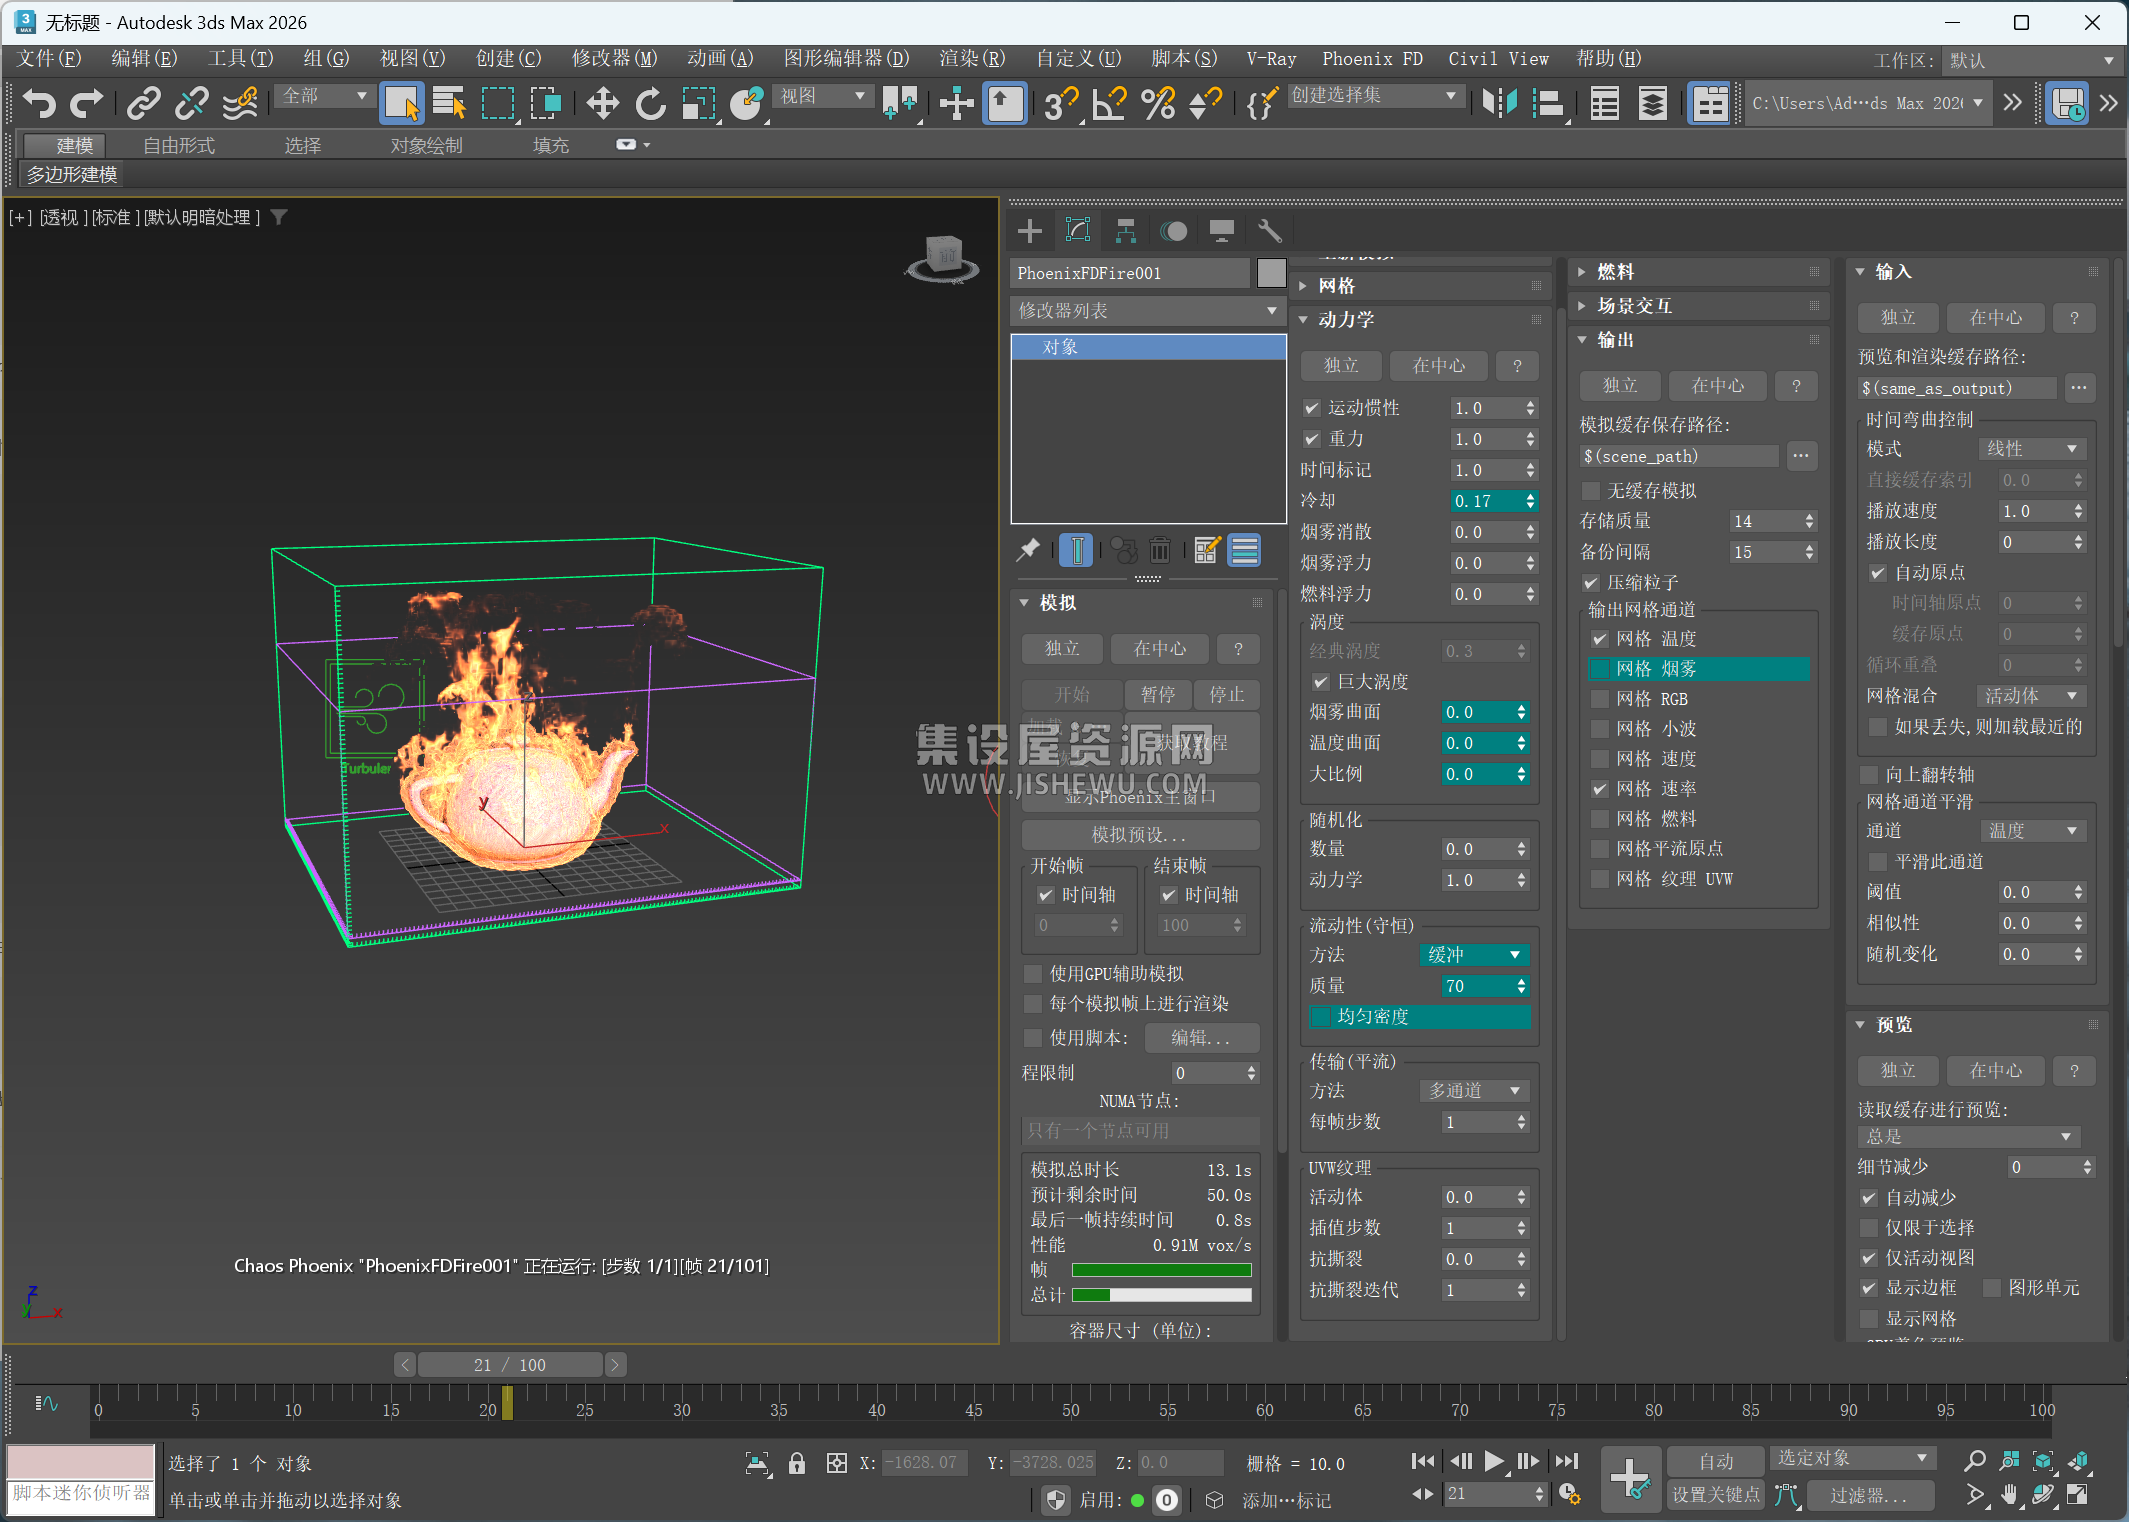The height and width of the screenshot is (1522, 2129).
Task: Click the Mirror tool icon
Action: coord(1499,103)
